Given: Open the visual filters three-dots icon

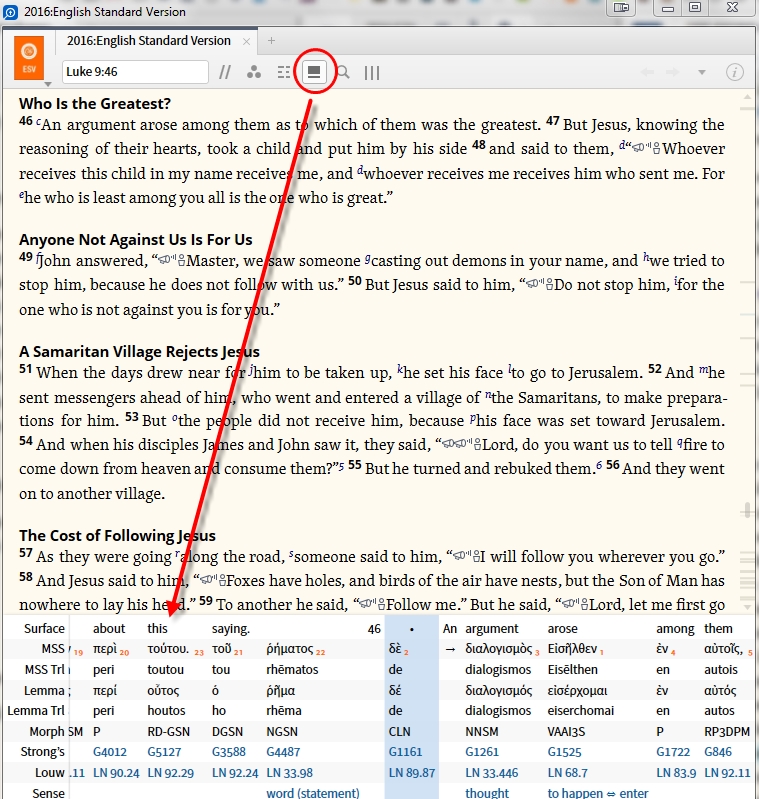Looking at the screenshot, I should (254, 72).
